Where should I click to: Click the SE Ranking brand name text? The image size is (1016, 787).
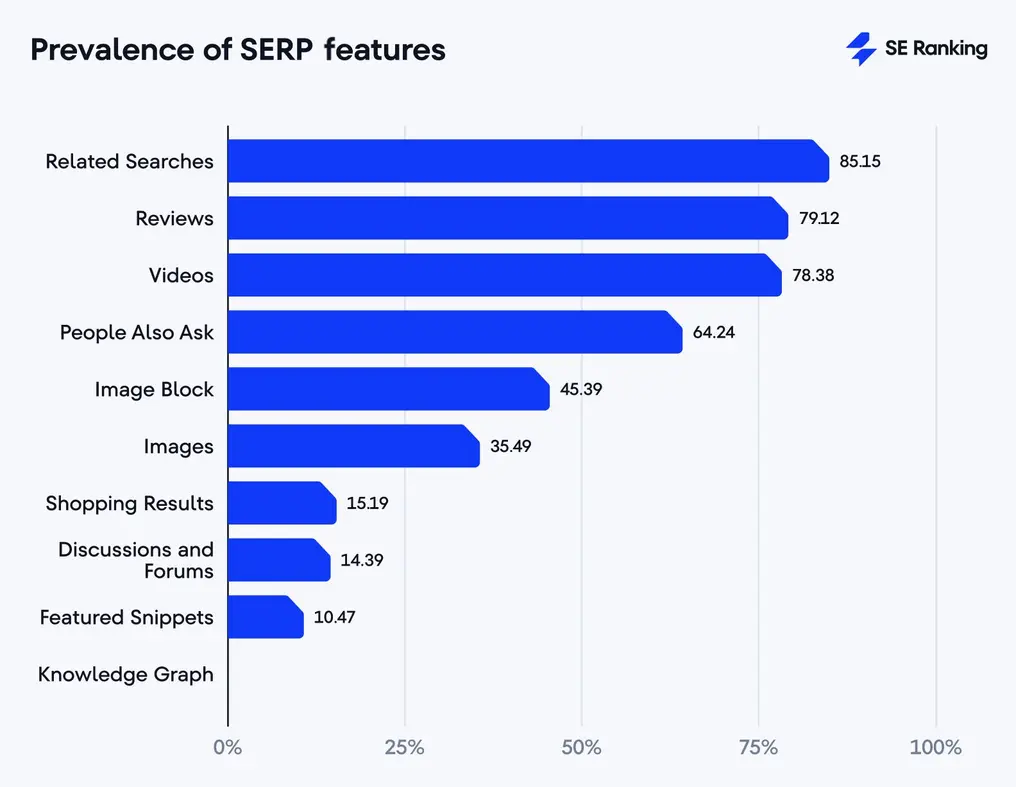click(936, 48)
